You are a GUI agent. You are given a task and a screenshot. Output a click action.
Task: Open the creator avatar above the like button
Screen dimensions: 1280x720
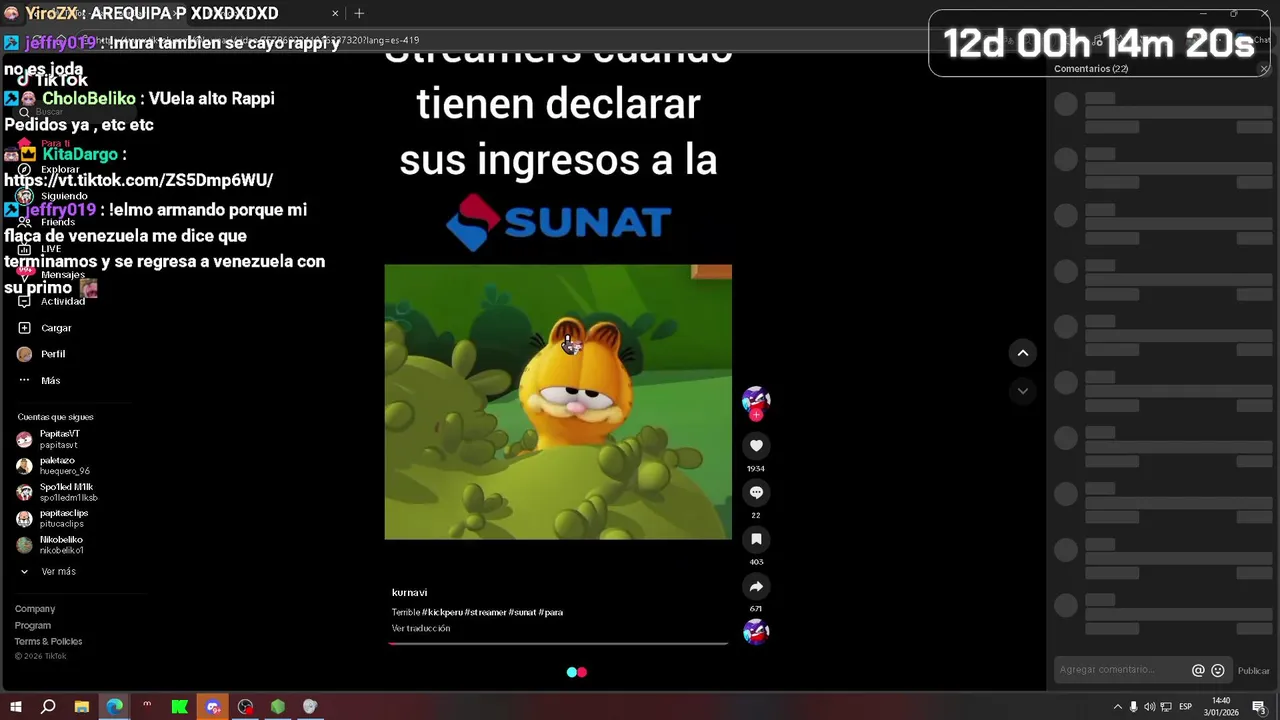click(x=756, y=399)
